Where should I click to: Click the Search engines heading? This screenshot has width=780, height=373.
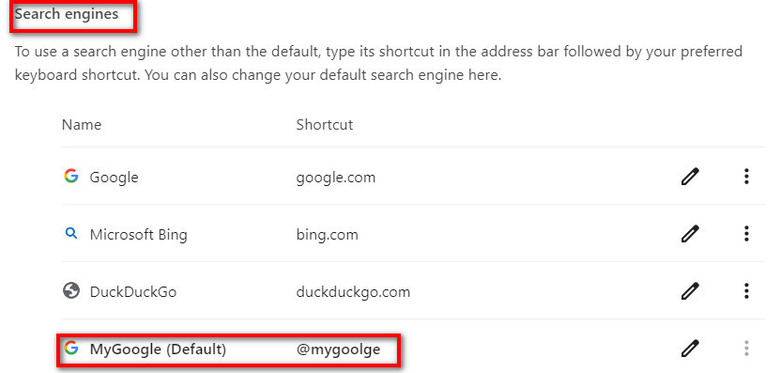point(66,14)
